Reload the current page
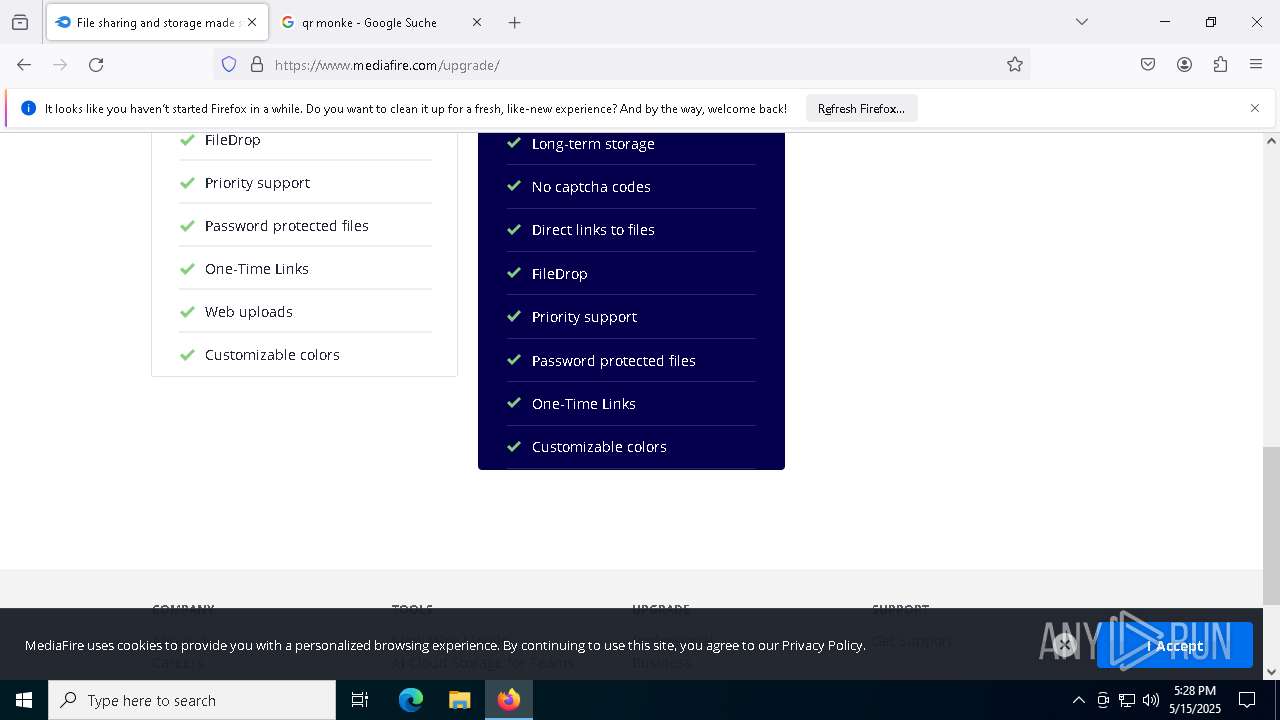Image resolution: width=1280 pixels, height=720 pixels. click(96, 65)
